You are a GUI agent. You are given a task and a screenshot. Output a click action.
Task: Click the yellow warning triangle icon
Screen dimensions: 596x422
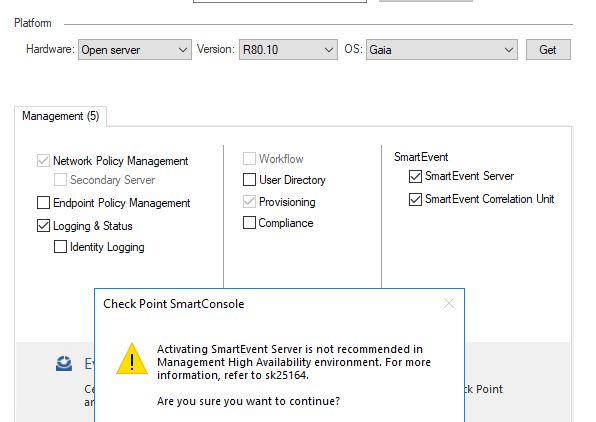(x=132, y=359)
